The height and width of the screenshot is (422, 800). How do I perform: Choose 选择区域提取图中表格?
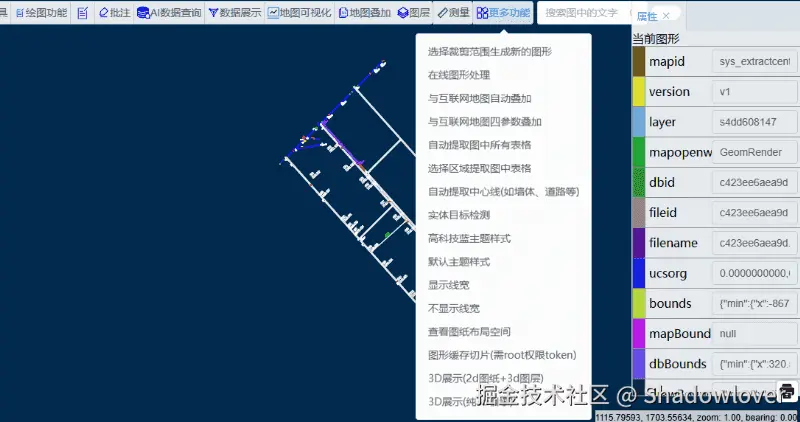coord(480,168)
